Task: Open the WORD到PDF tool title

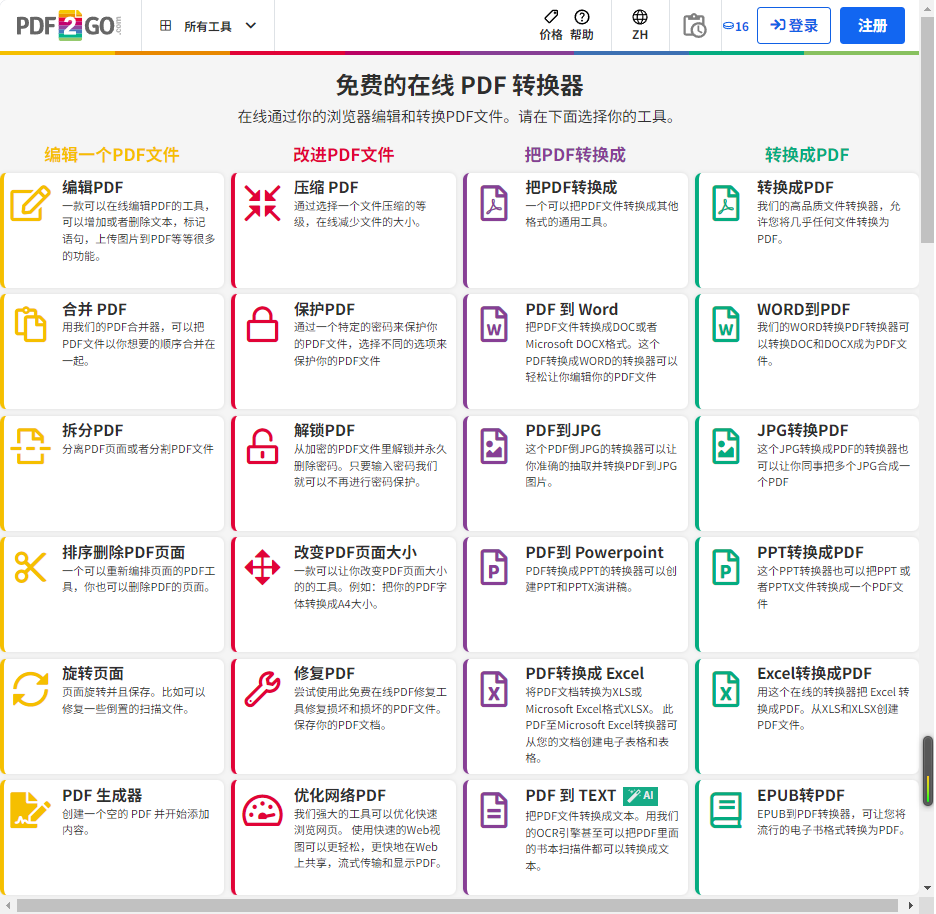Action: tap(803, 309)
